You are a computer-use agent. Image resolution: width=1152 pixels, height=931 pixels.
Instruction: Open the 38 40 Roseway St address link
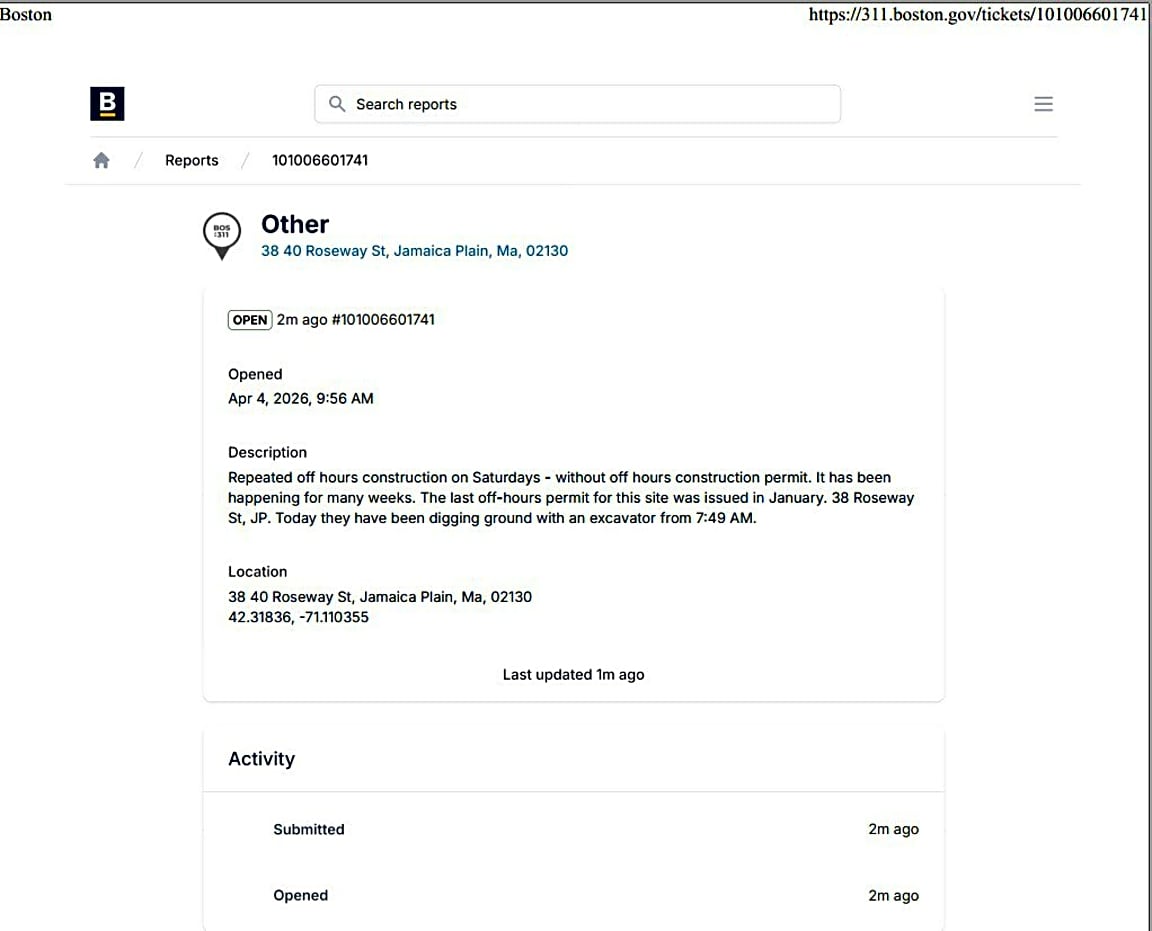click(414, 251)
